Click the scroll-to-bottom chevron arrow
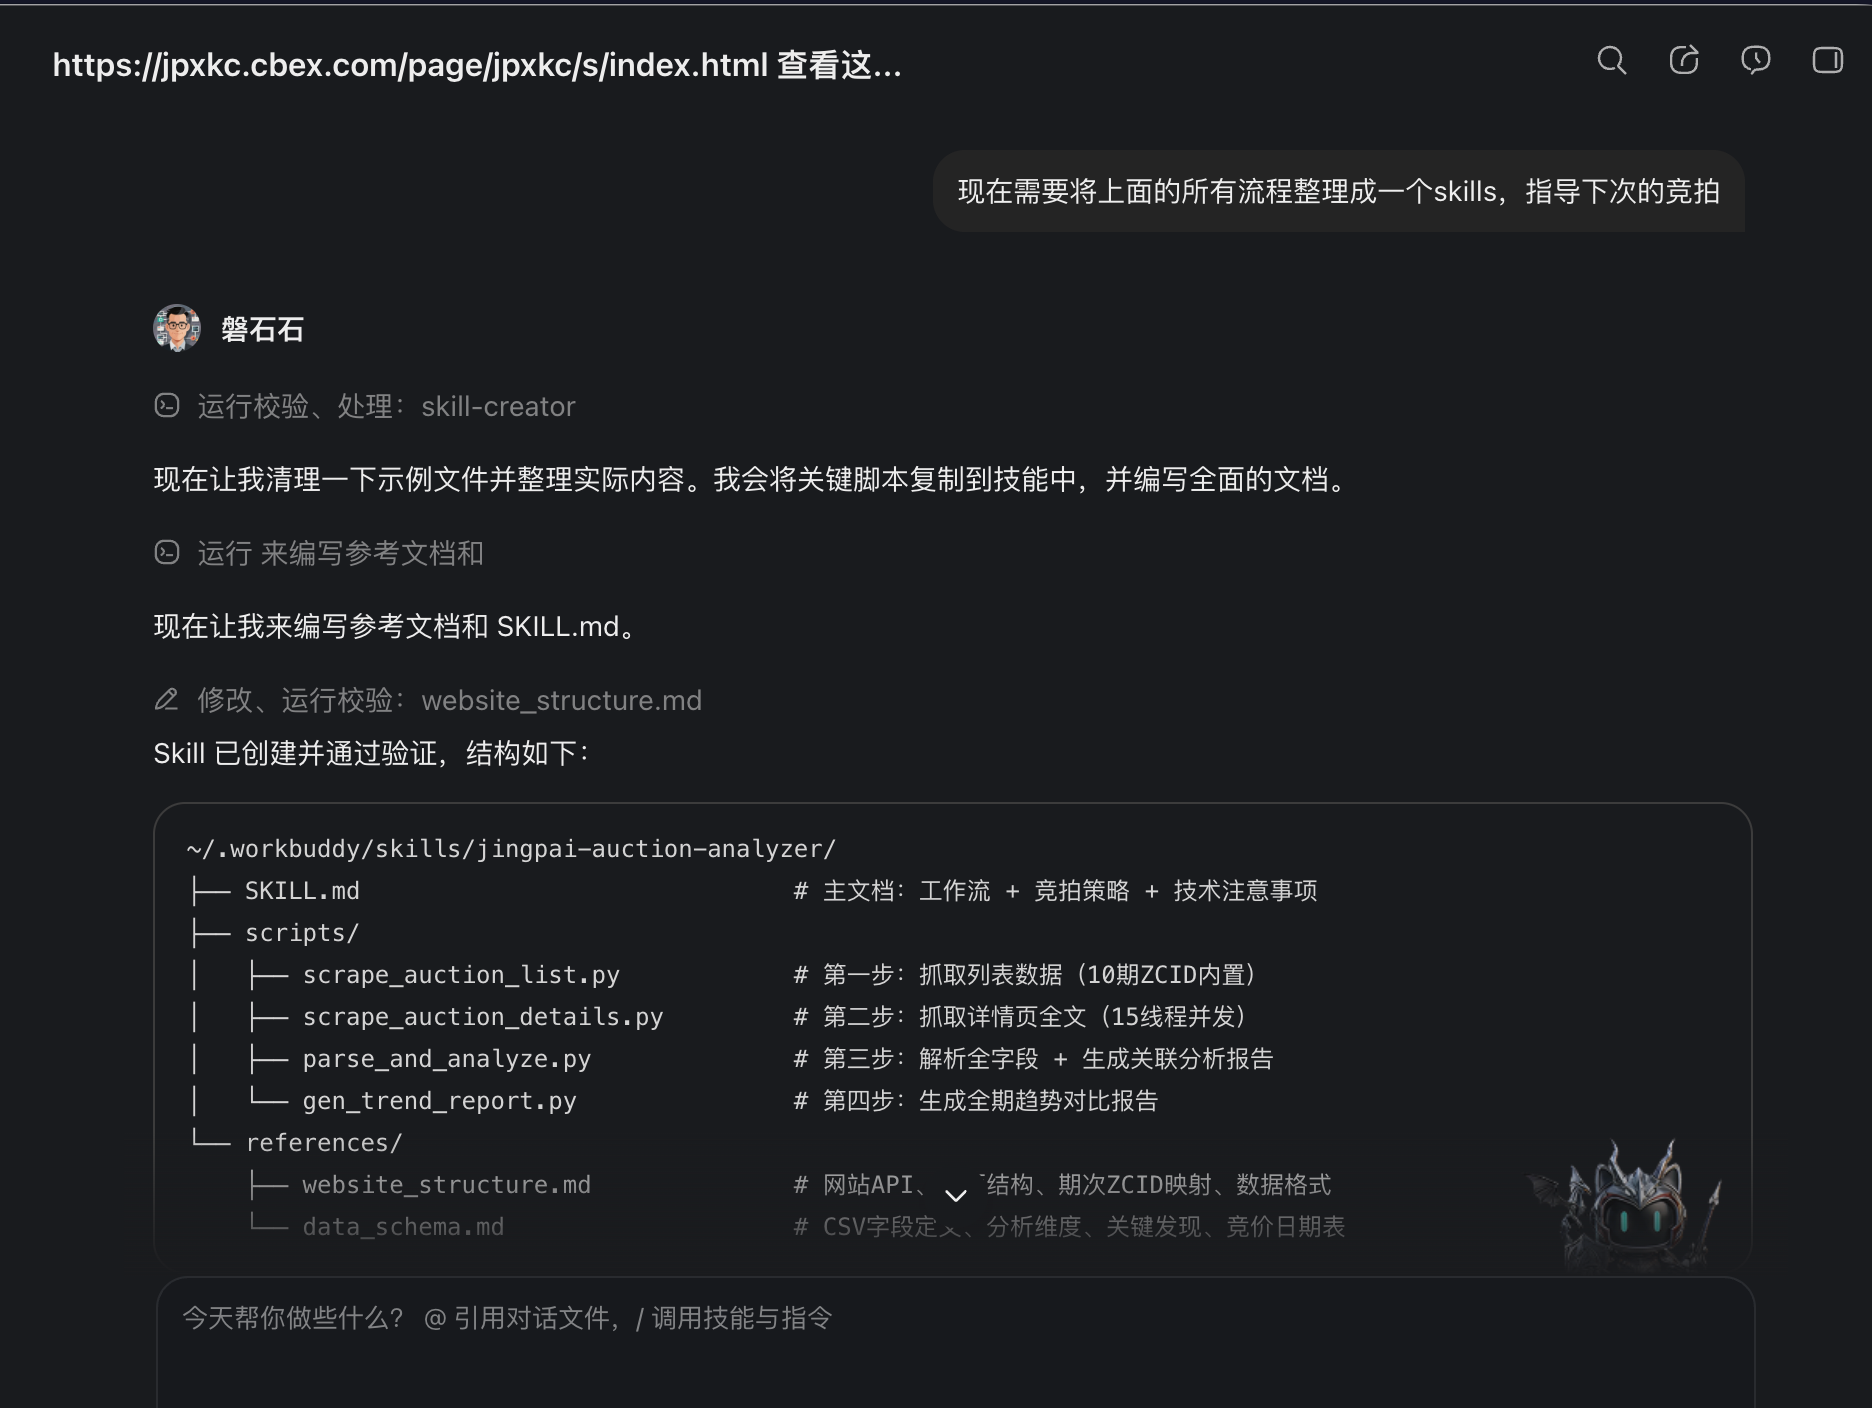Screen dimensions: 1872x1408 (956, 1195)
